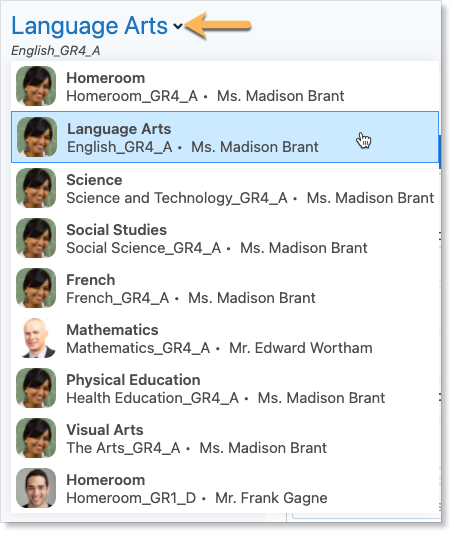Click the avatar beside Language Arts entry

pos(37,137)
